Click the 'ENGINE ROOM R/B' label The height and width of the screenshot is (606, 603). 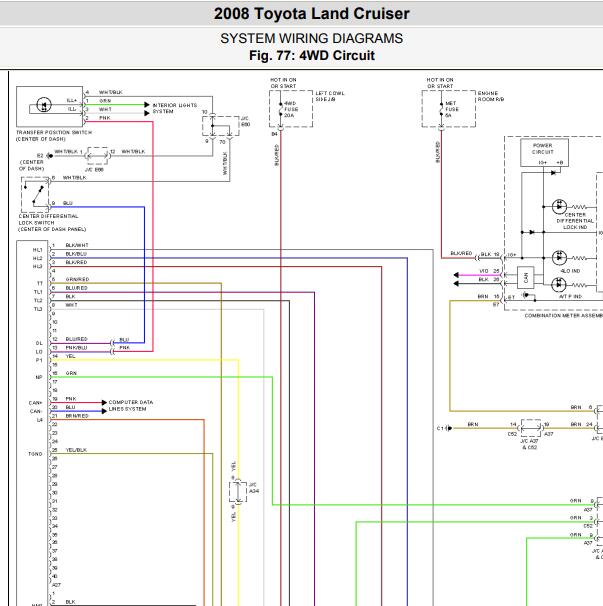491,96
